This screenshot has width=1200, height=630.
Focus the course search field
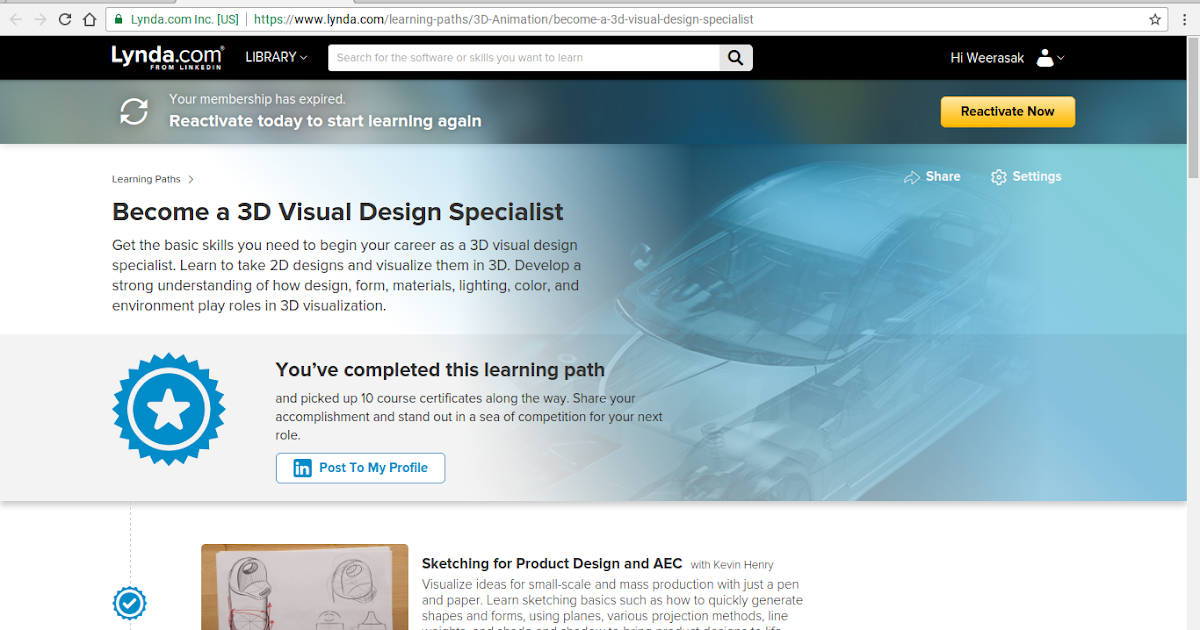click(x=523, y=58)
